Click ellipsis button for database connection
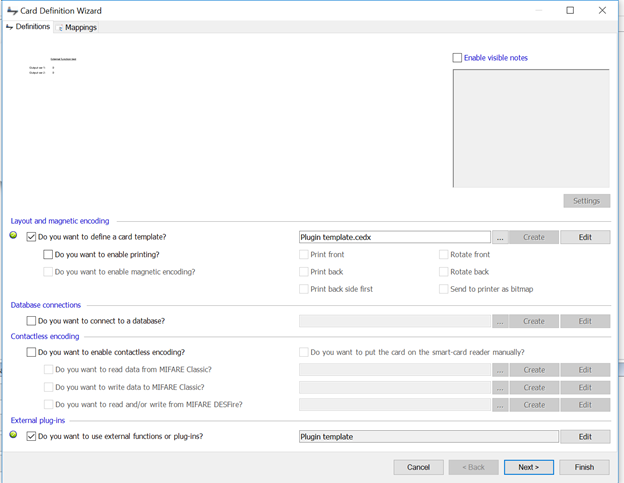The image size is (624, 483). [x=500, y=321]
